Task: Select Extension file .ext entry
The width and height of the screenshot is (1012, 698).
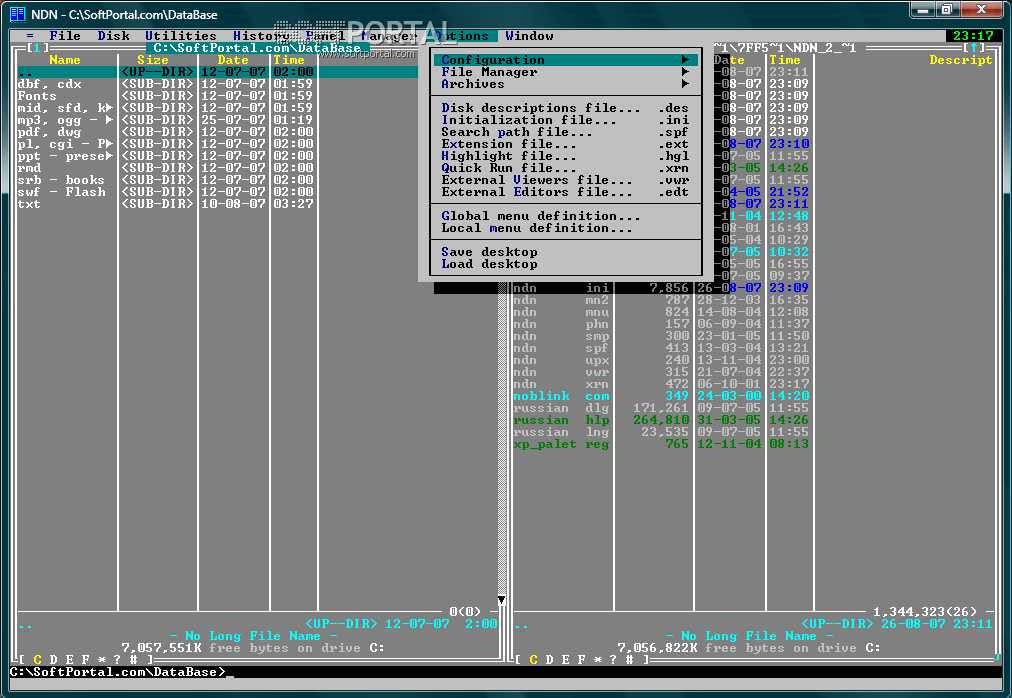Action: click(x=565, y=144)
